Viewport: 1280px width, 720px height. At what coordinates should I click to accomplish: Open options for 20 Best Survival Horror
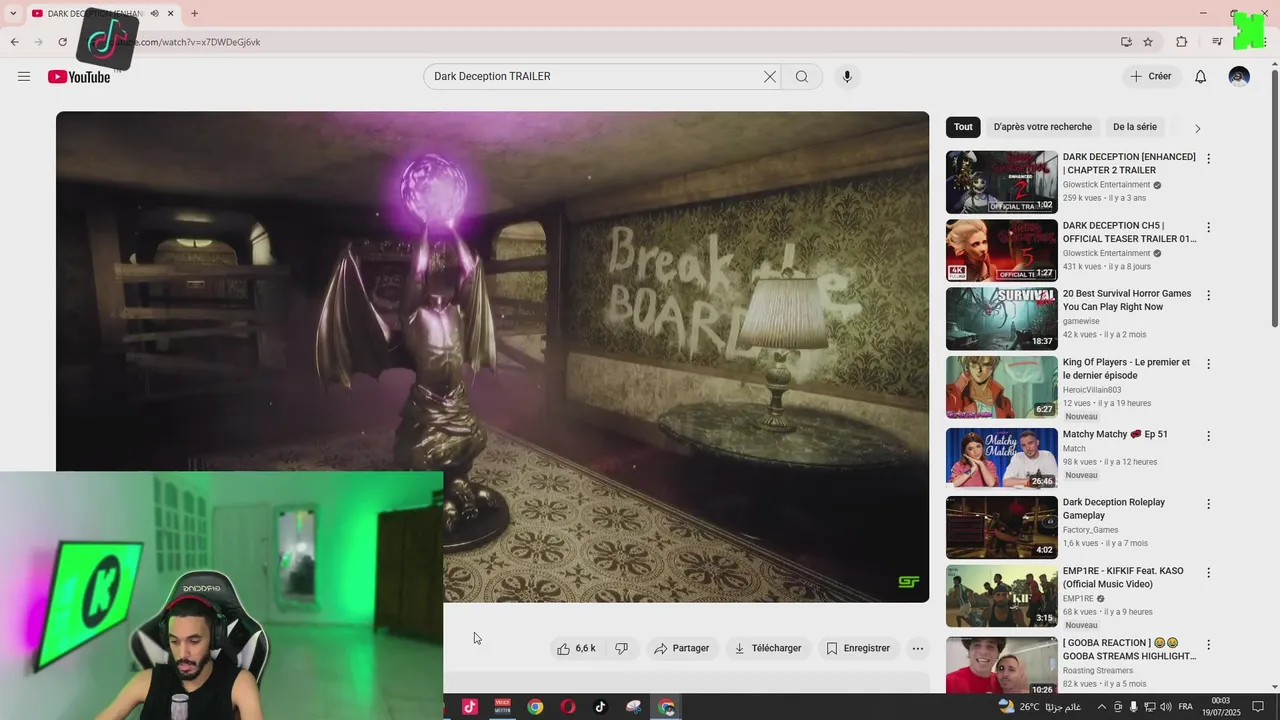(x=1208, y=296)
